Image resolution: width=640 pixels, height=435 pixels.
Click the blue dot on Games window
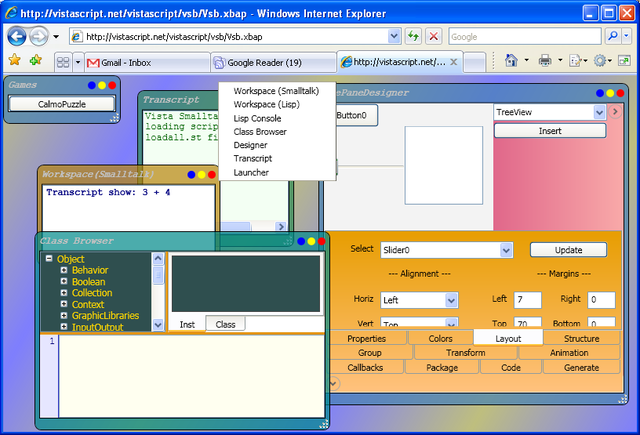click(x=92, y=85)
